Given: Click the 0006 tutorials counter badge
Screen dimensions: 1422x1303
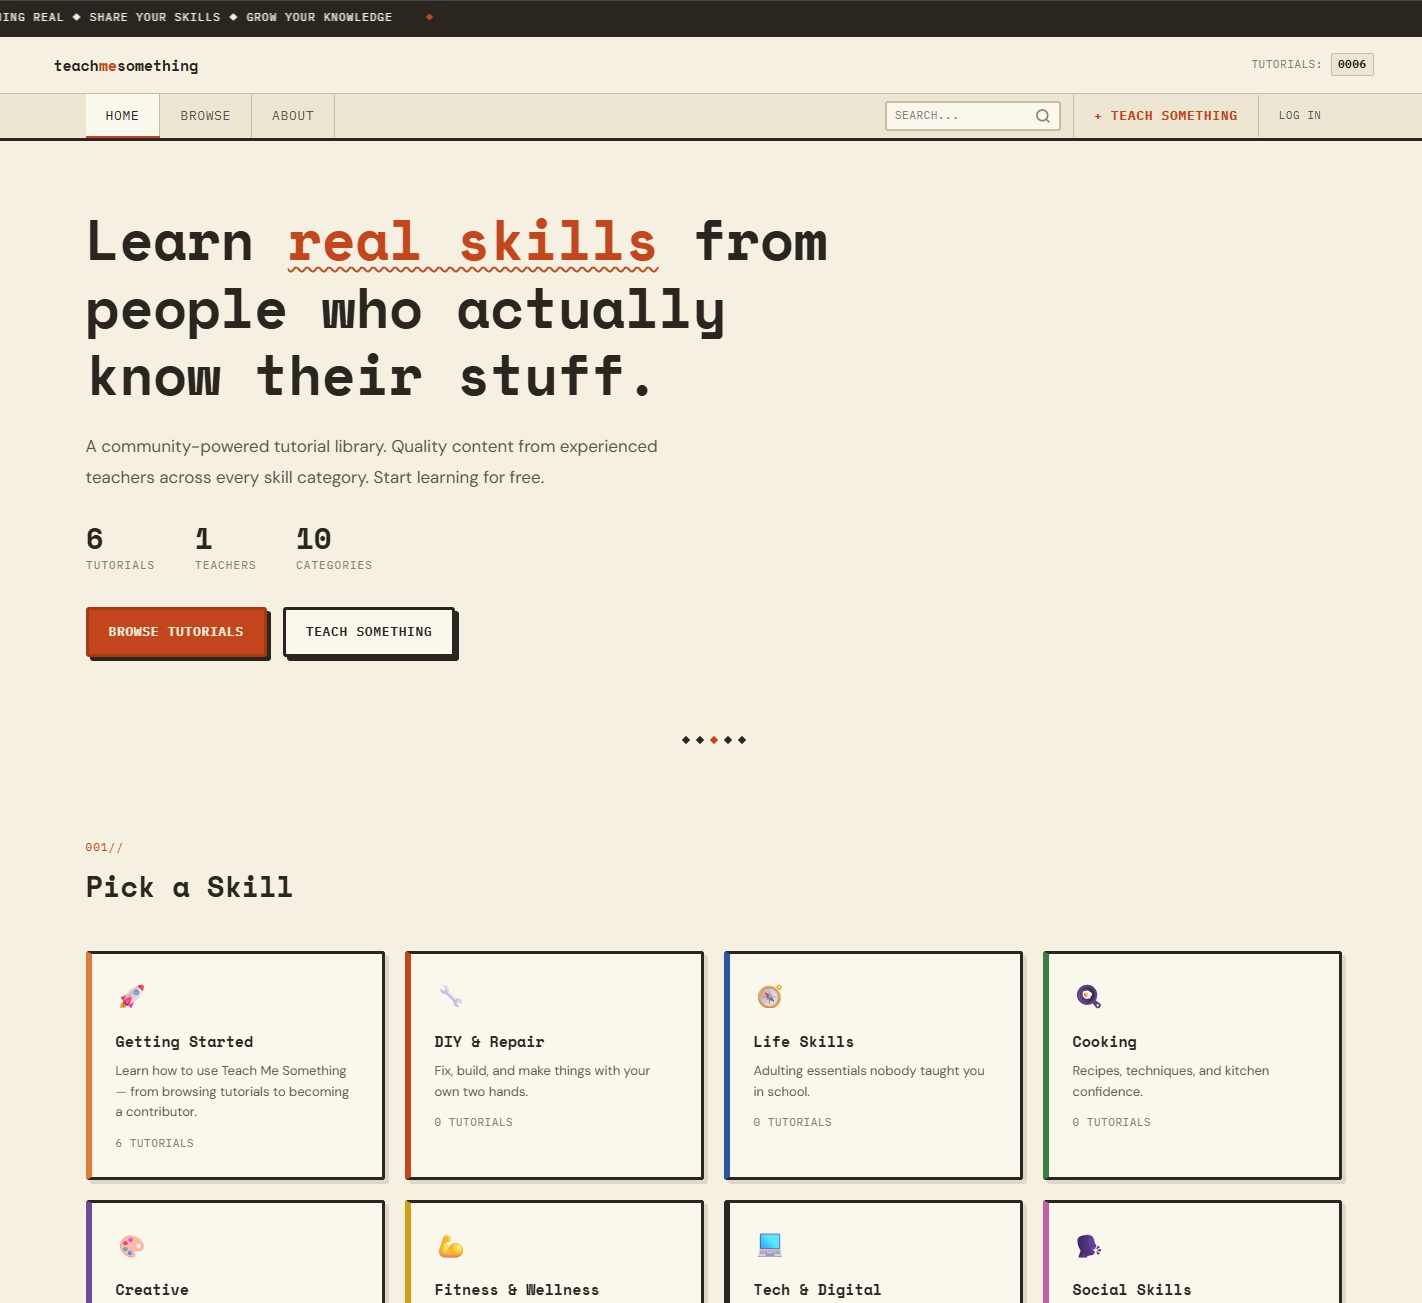Looking at the screenshot, I should [x=1352, y=64].
